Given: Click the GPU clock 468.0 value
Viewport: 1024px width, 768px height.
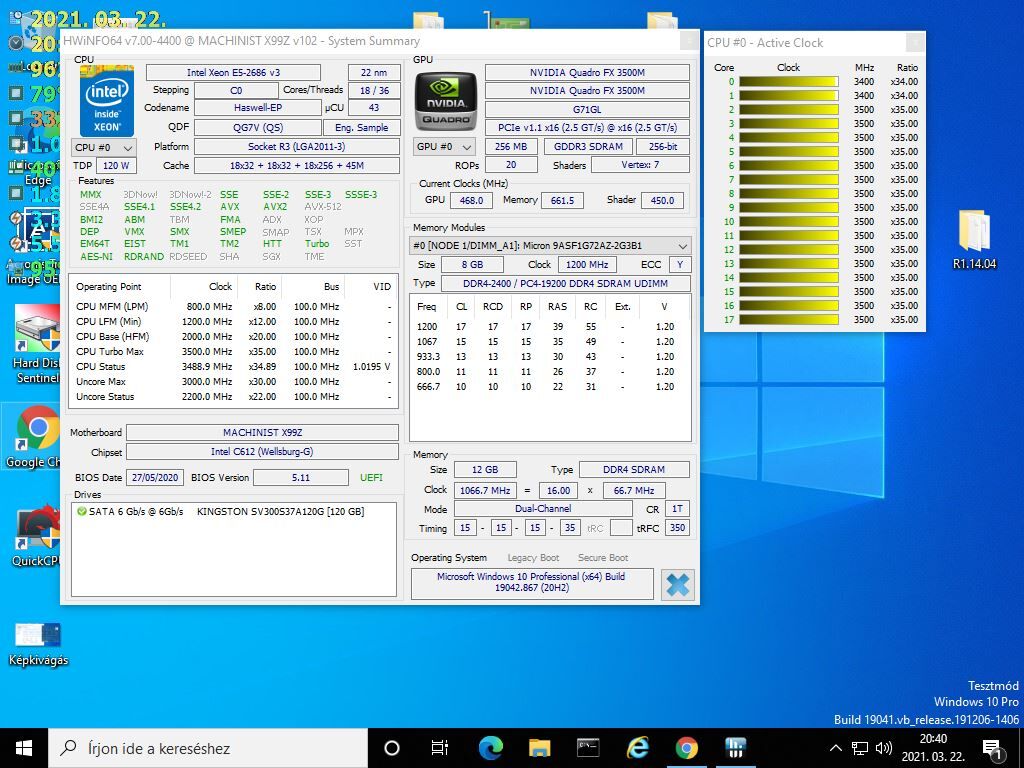Looking at the screenshot, I should click(x=472, y=200).
